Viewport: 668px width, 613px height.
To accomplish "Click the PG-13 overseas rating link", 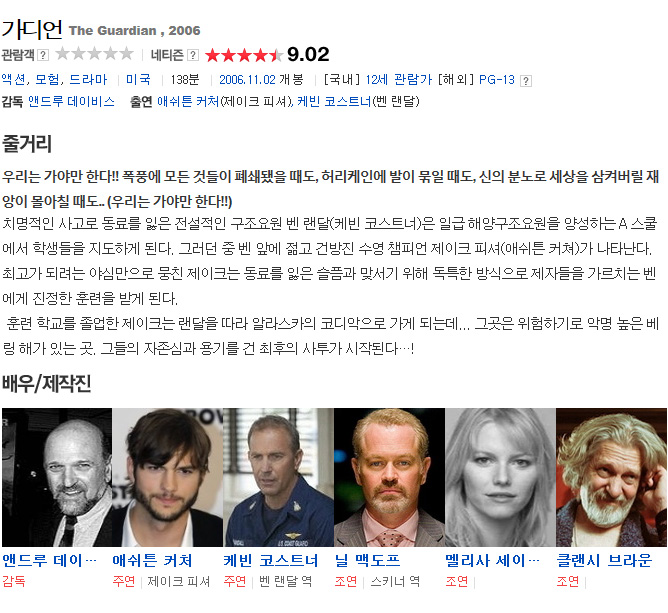I will click(497, 79).
